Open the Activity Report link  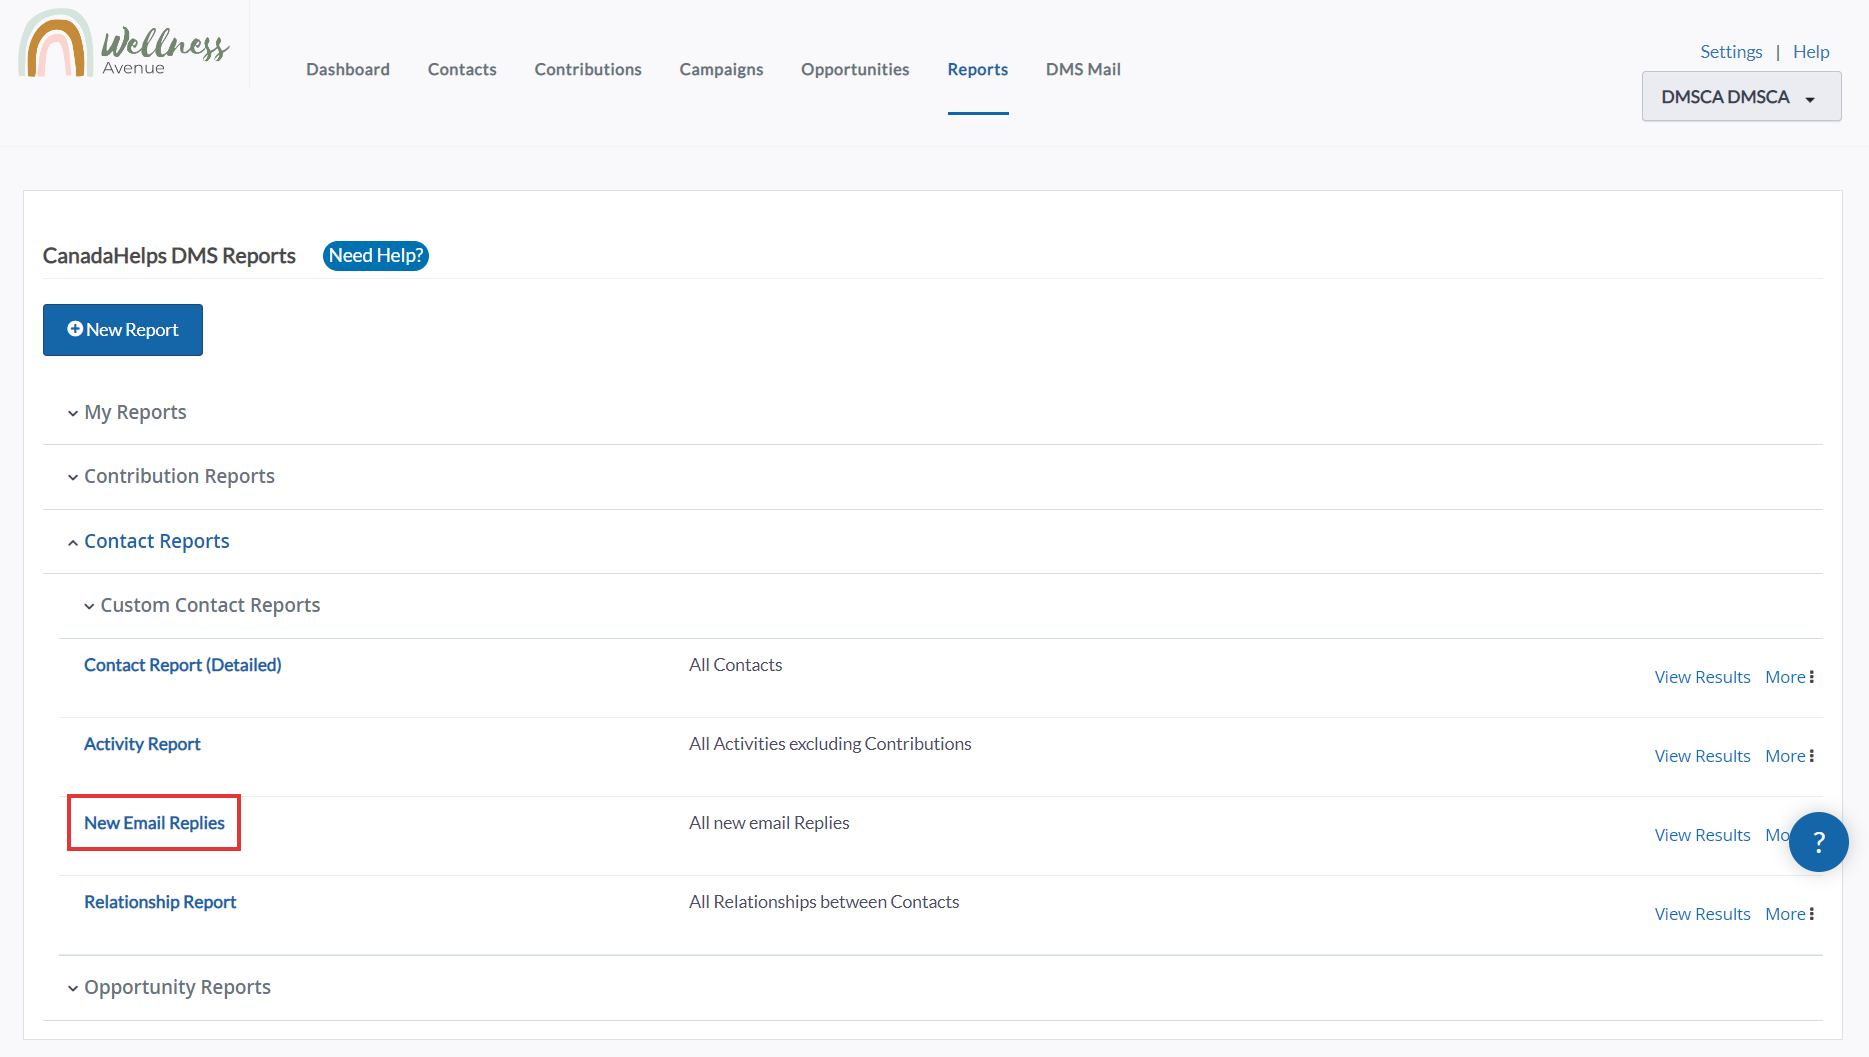click(x=142, y=744)
